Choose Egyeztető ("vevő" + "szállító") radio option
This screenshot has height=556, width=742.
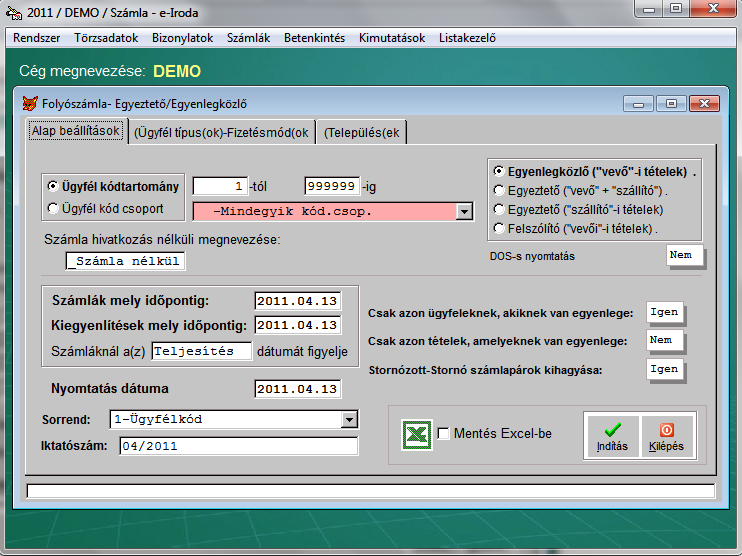[499, 190]
